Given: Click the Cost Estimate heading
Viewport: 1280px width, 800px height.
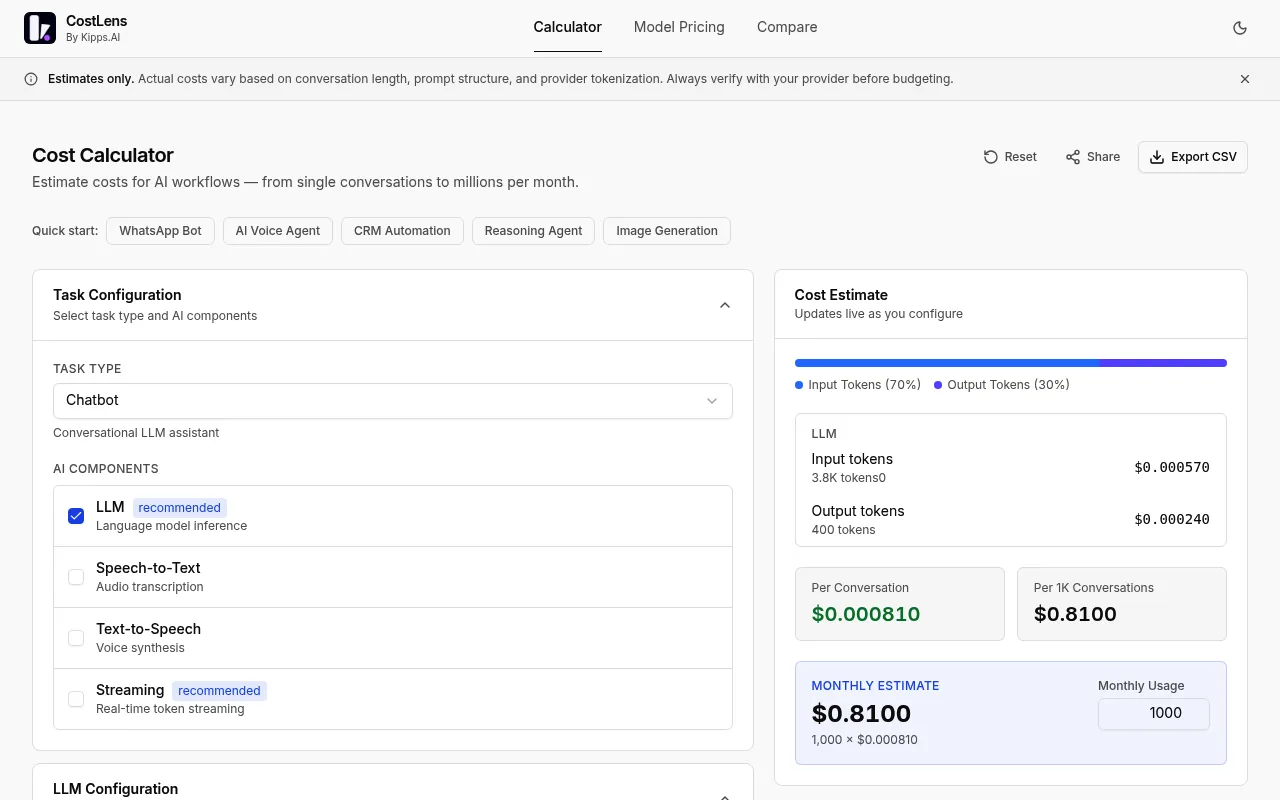Looking at the screenshot, I should (841, 295).
